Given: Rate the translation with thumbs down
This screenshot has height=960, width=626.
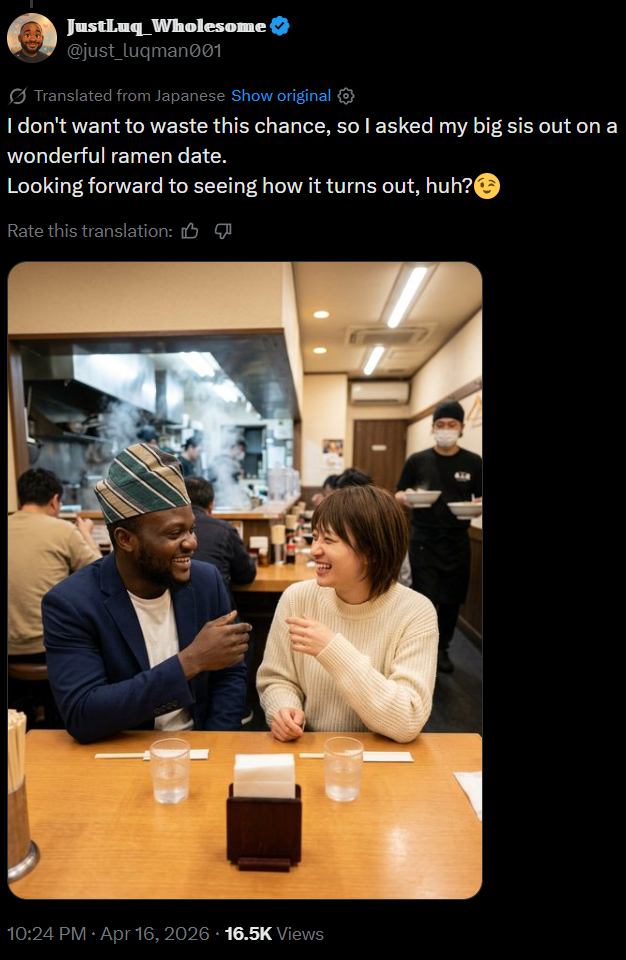Looking at the screenshot, I should 223,231.
